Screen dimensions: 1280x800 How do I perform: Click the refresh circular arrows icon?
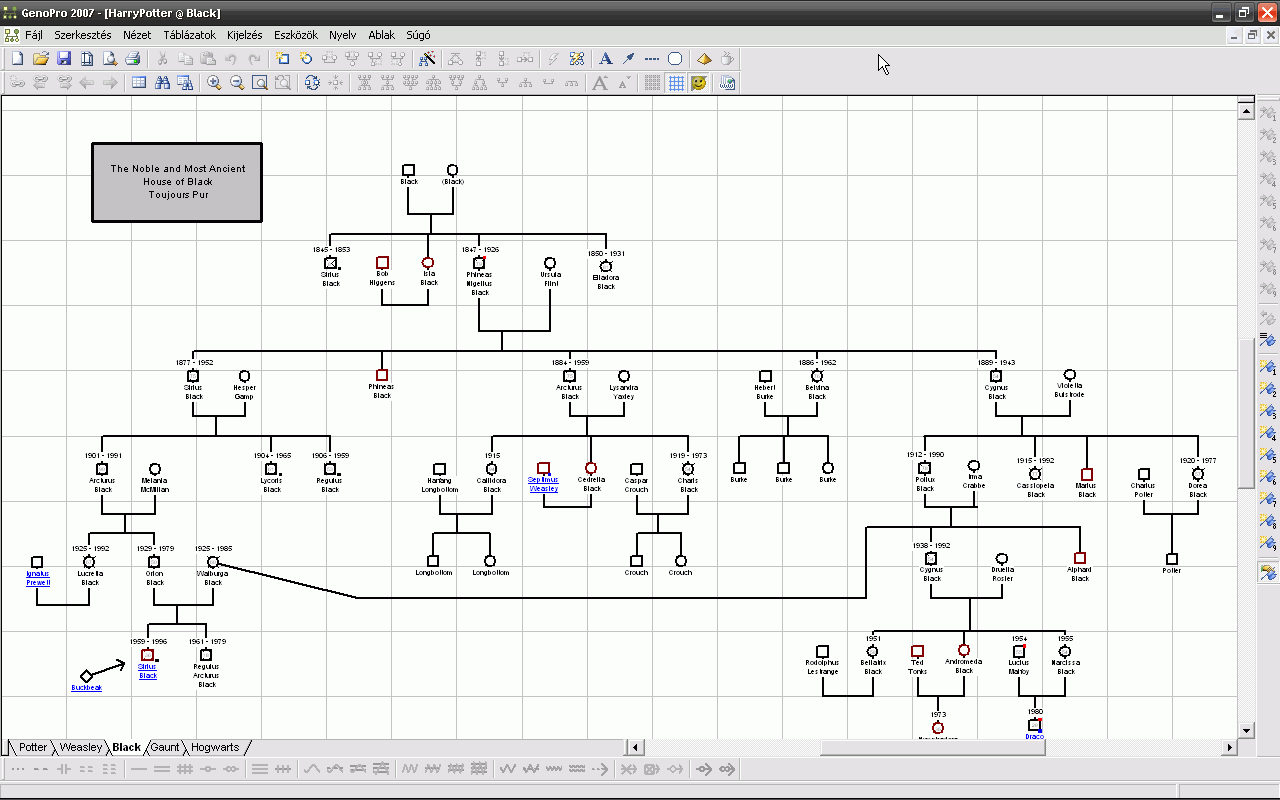(x=312, y=83)
